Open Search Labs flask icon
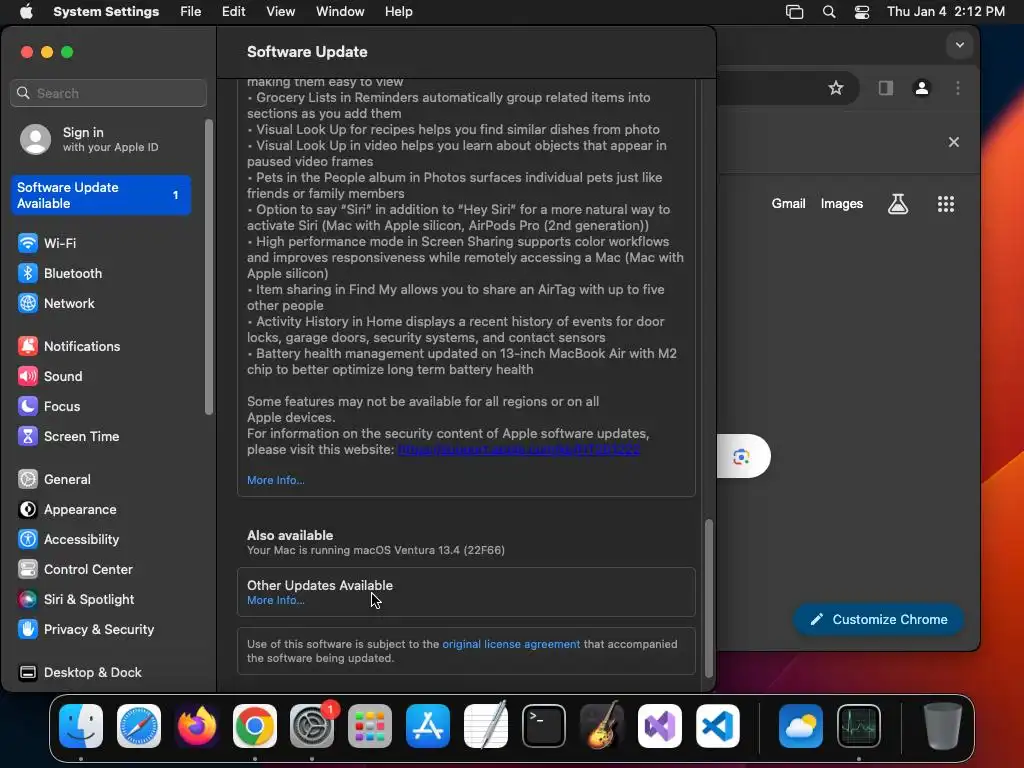 [898, 204]
